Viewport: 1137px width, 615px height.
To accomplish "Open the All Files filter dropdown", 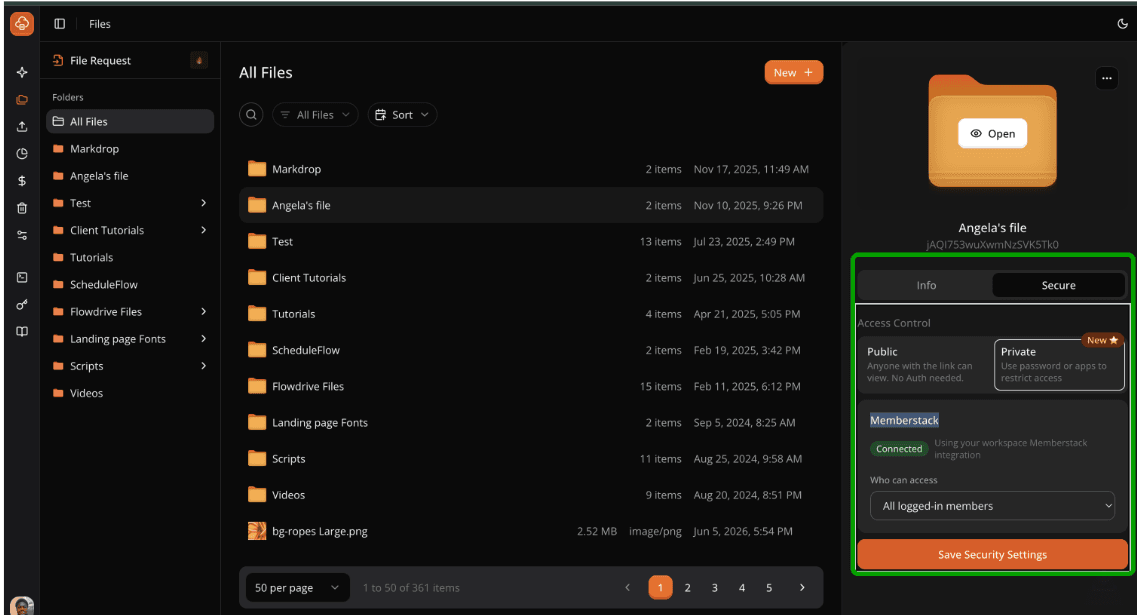I will pos(315,115).
